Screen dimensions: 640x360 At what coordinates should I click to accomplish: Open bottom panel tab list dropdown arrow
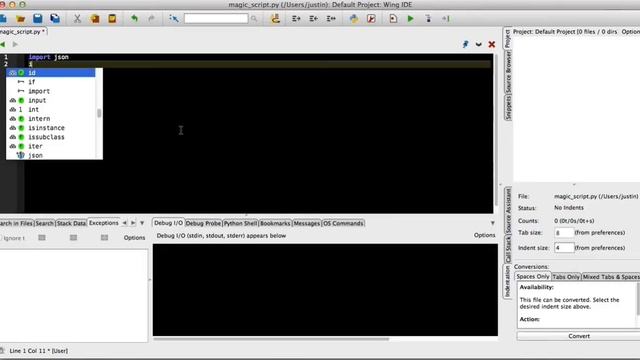point(493,223)
